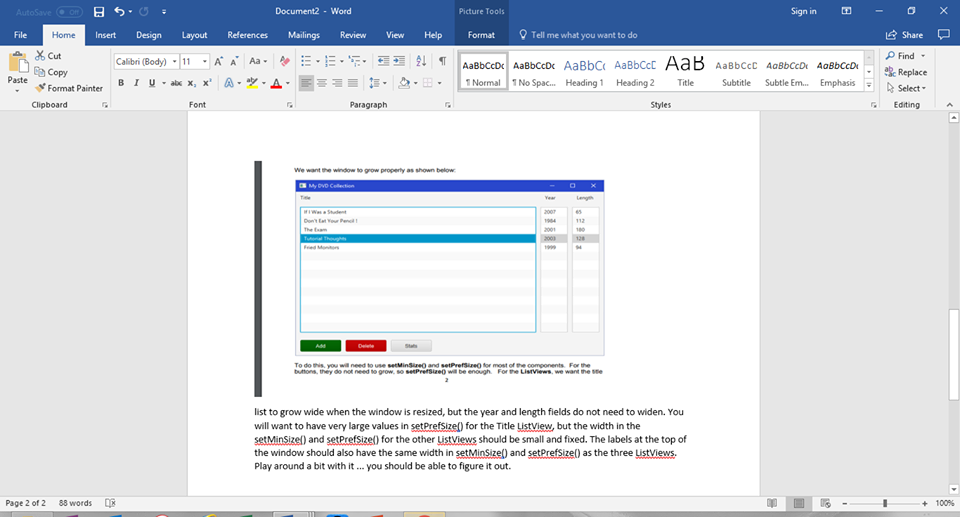Apply the Subtitle style
Screen dimensions: 960x517
[736, 72]
